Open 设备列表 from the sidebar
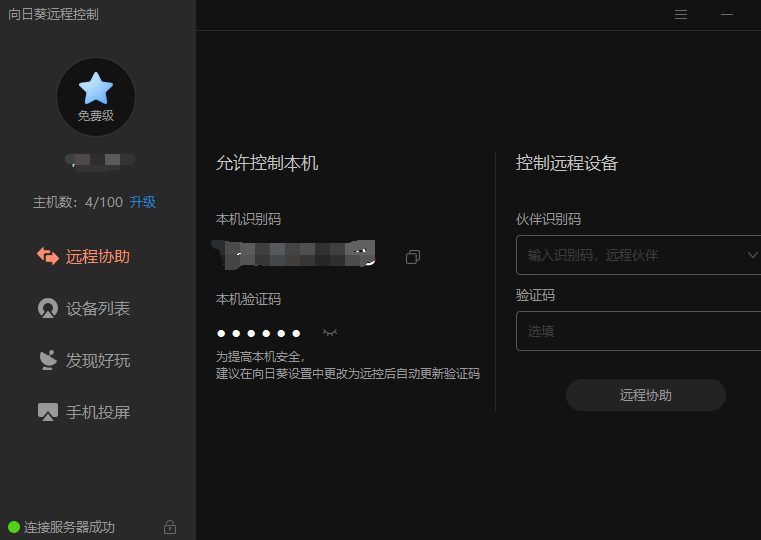 (83, 308)
